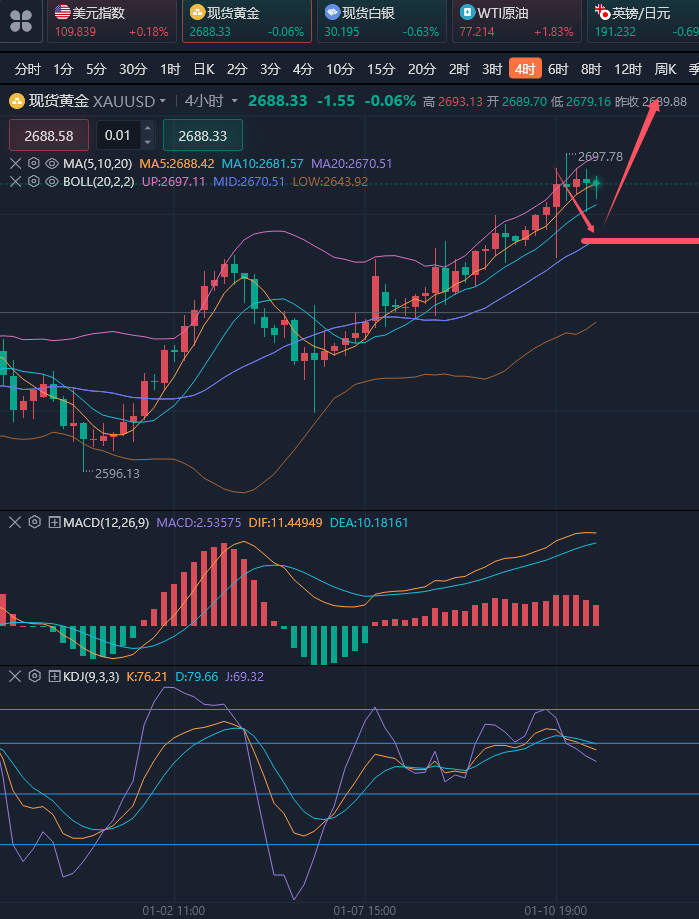
Task: Open KDJ indicator settings icon
Action: (x=34, y=676)
